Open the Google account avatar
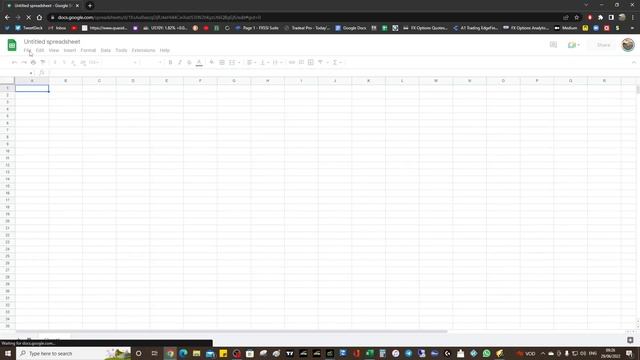This screenshot has height=360, width=640. click(628, 45)
